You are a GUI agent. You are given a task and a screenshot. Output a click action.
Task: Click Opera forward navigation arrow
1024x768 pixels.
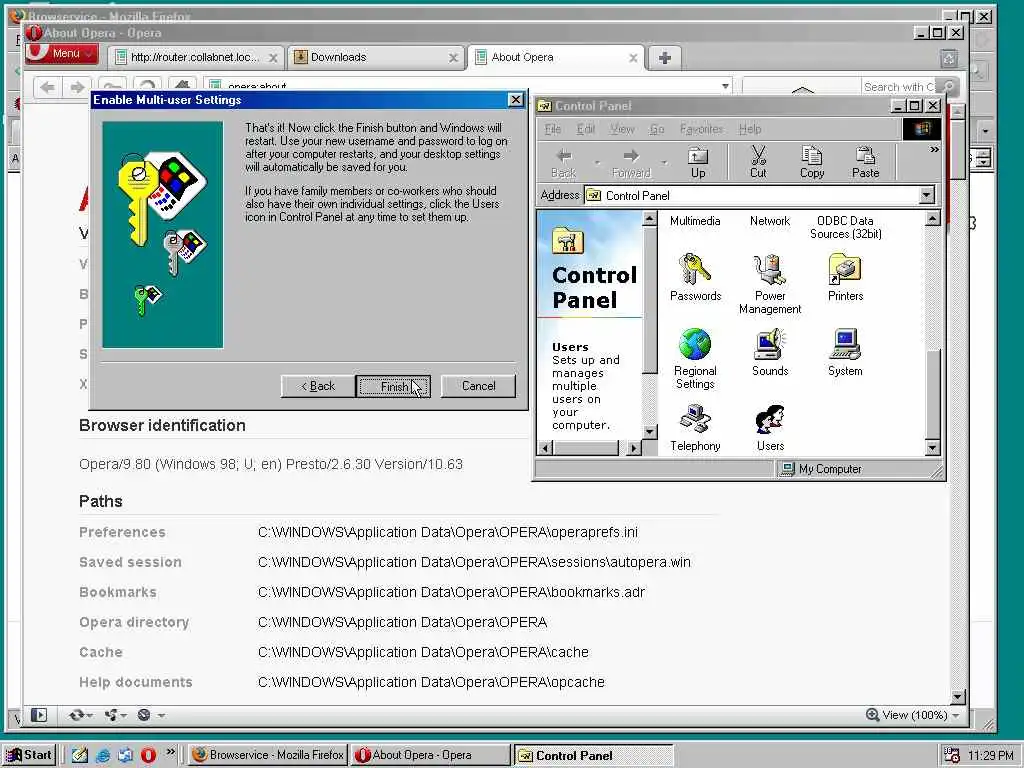click(77, 87)
